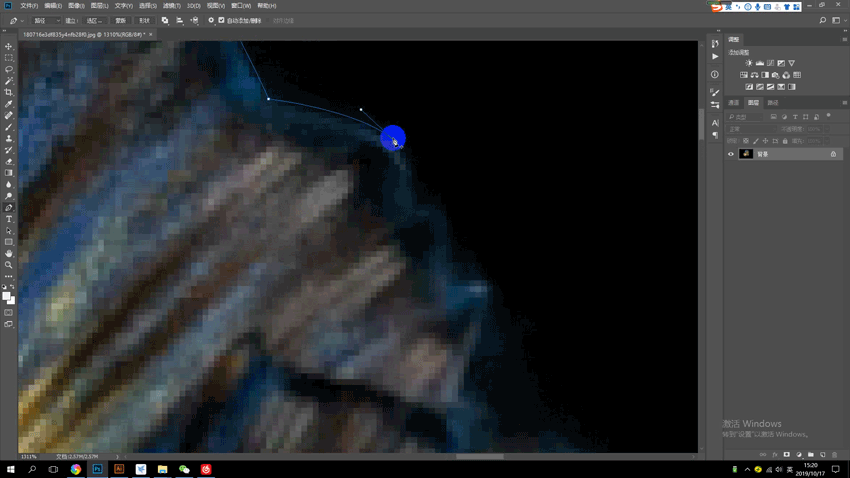
Task: Open the layer filter type dropdown
Action: pyautogui.click(x=745, y=117)
